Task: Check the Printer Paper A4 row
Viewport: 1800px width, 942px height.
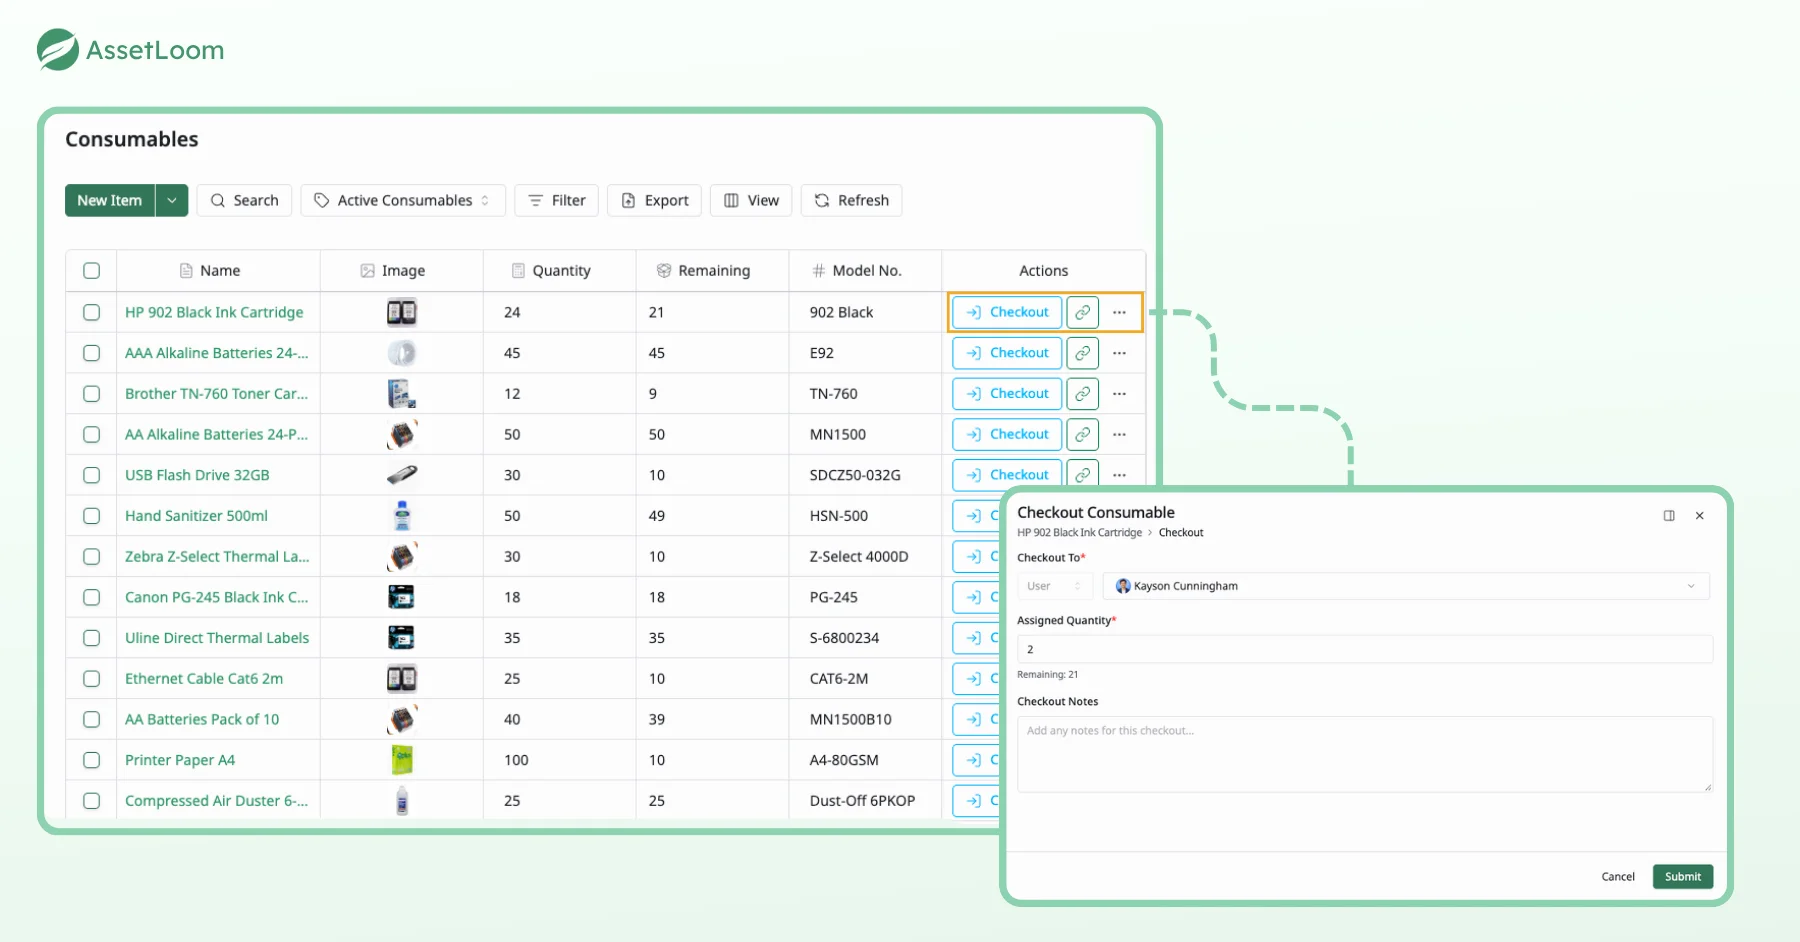Action: click(91, 760)
